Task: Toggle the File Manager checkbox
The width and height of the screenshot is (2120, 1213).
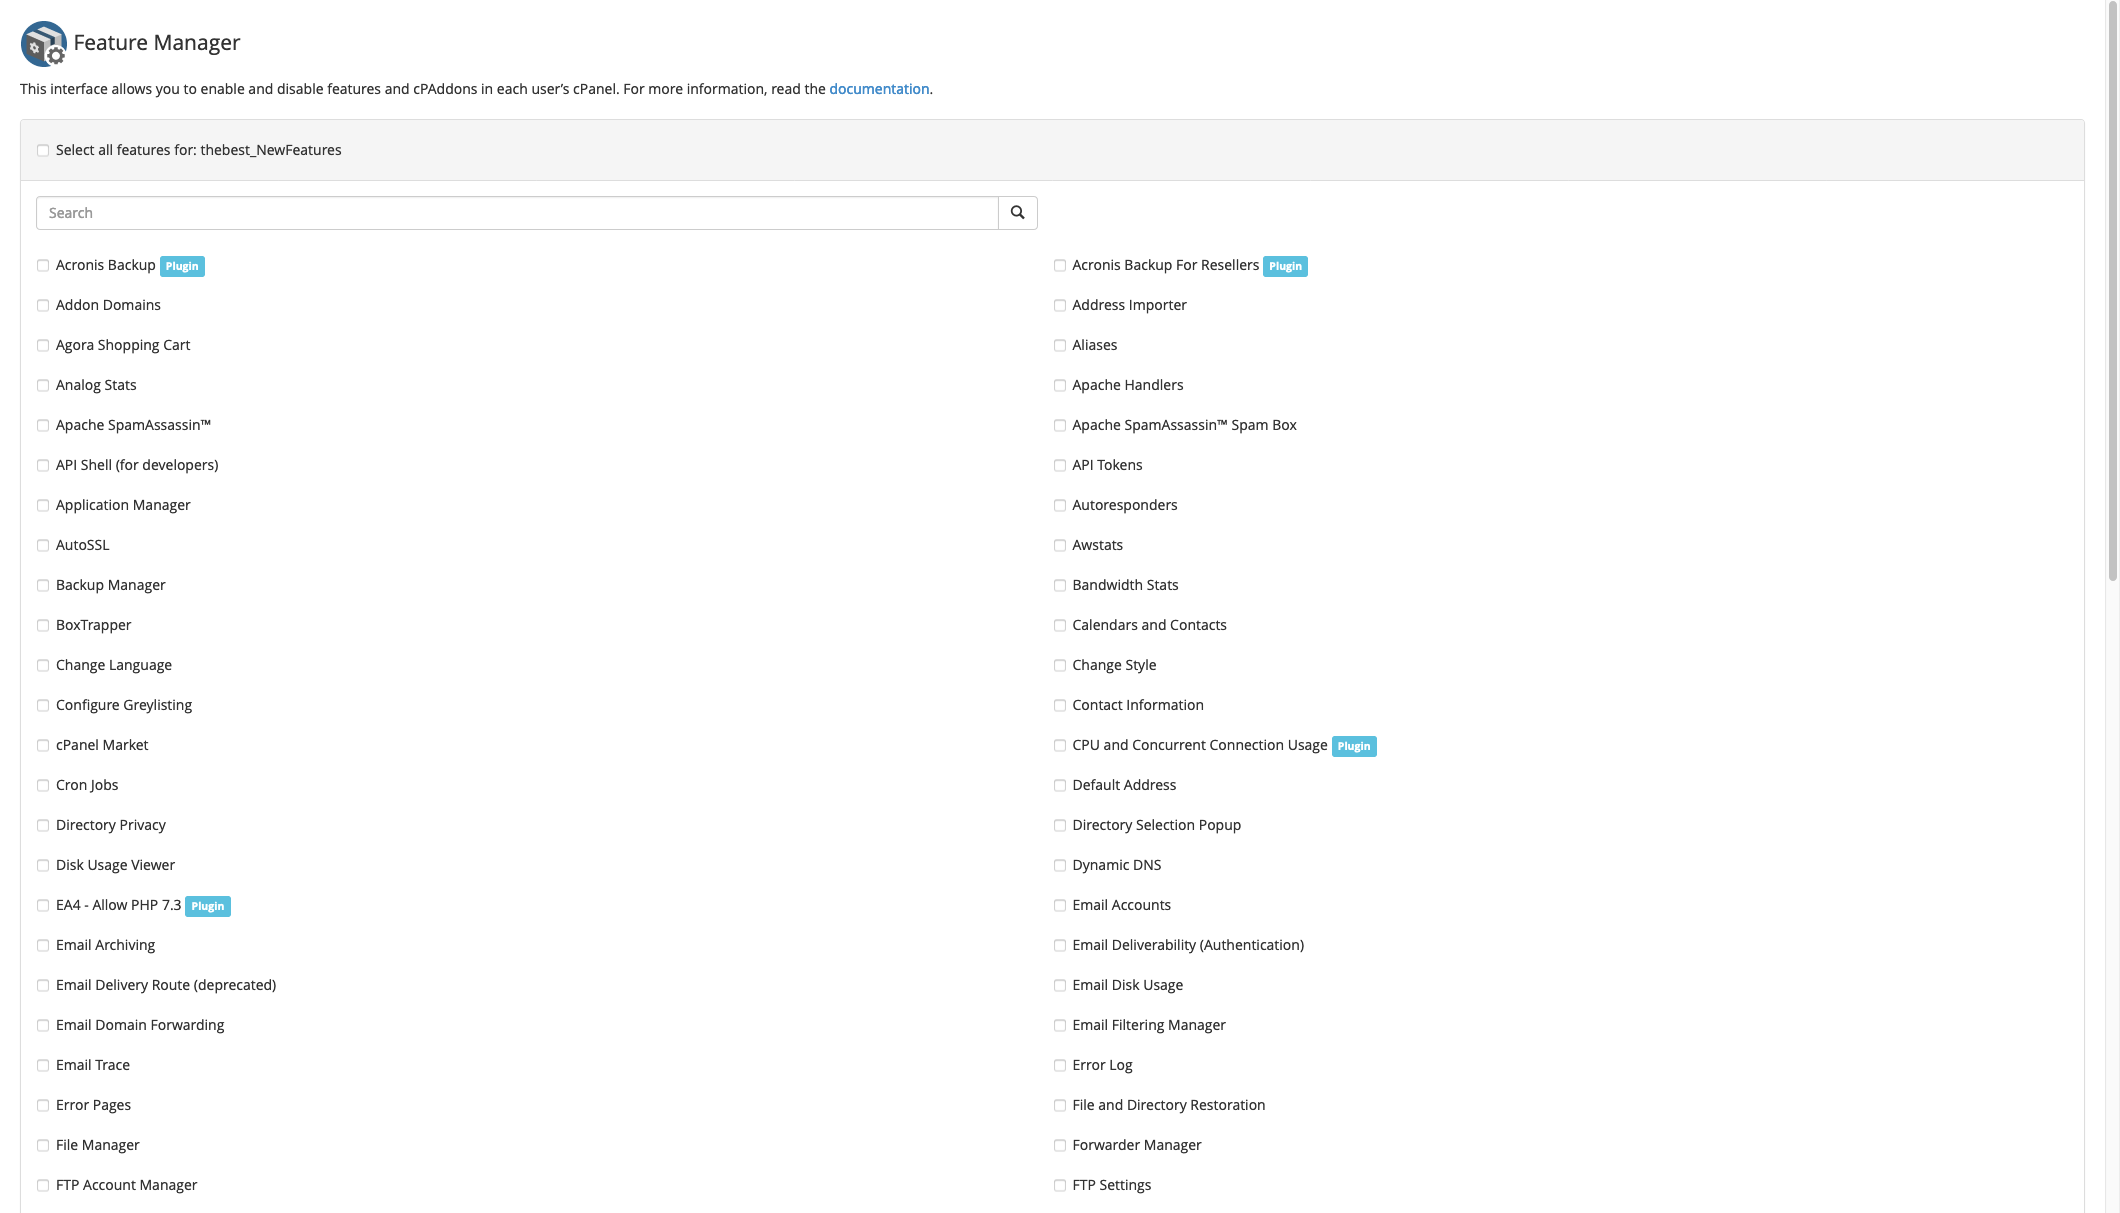Action: 43,1146
